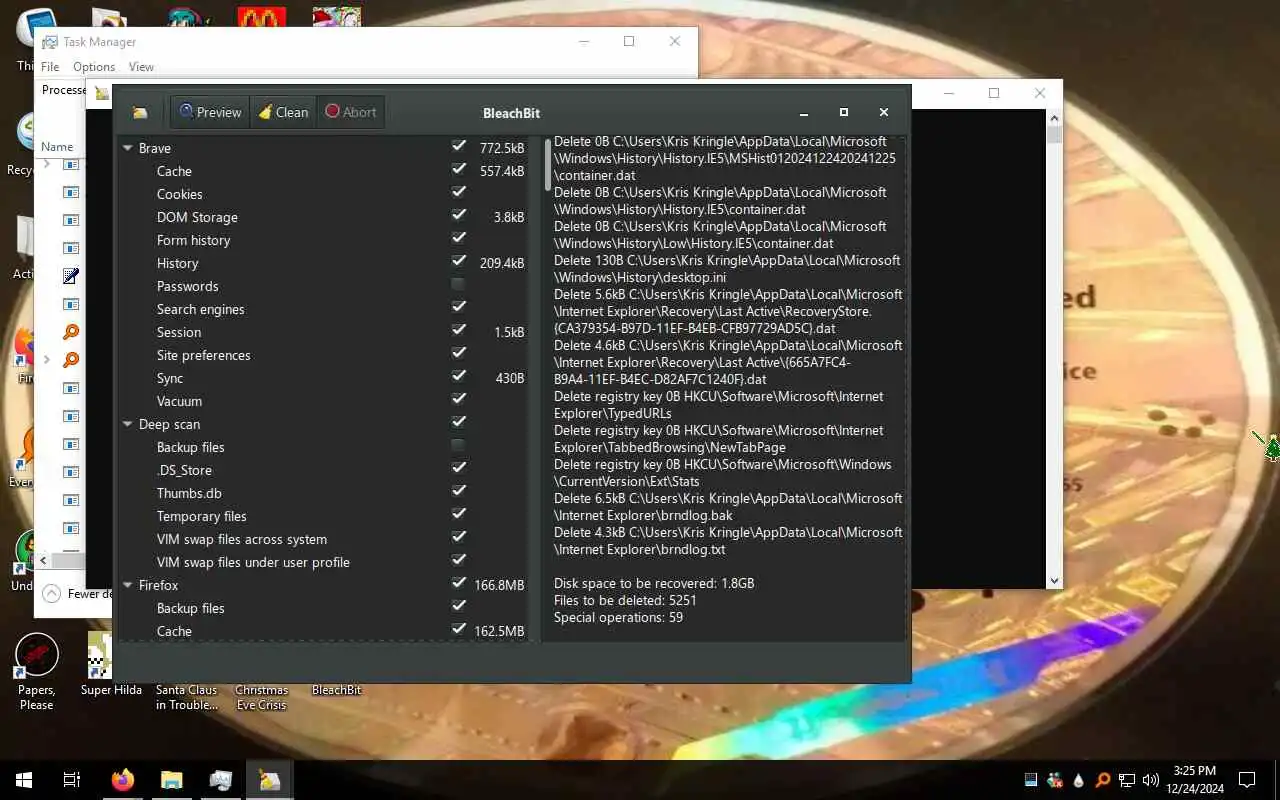
Task: Open the volume speaker tray icon
Action: (x=1150, y=780)
